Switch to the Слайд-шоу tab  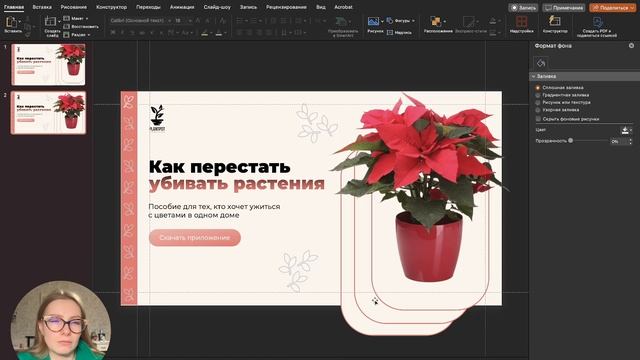tap(217, 7)
